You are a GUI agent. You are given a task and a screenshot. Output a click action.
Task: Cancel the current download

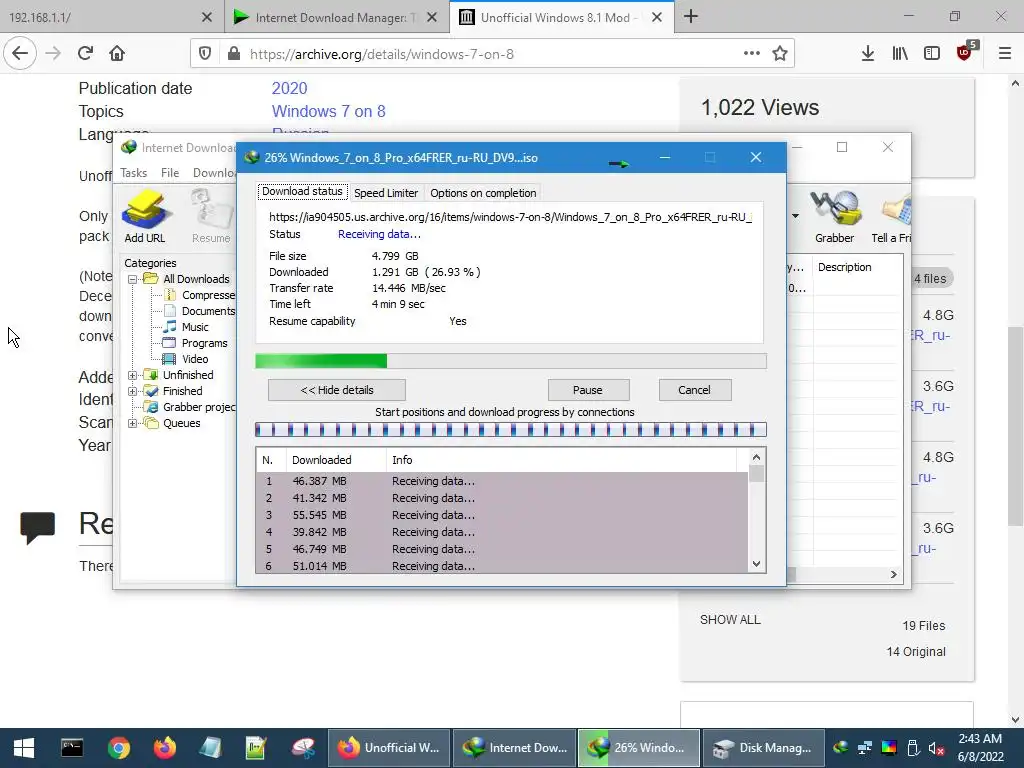tap(695, 390)
